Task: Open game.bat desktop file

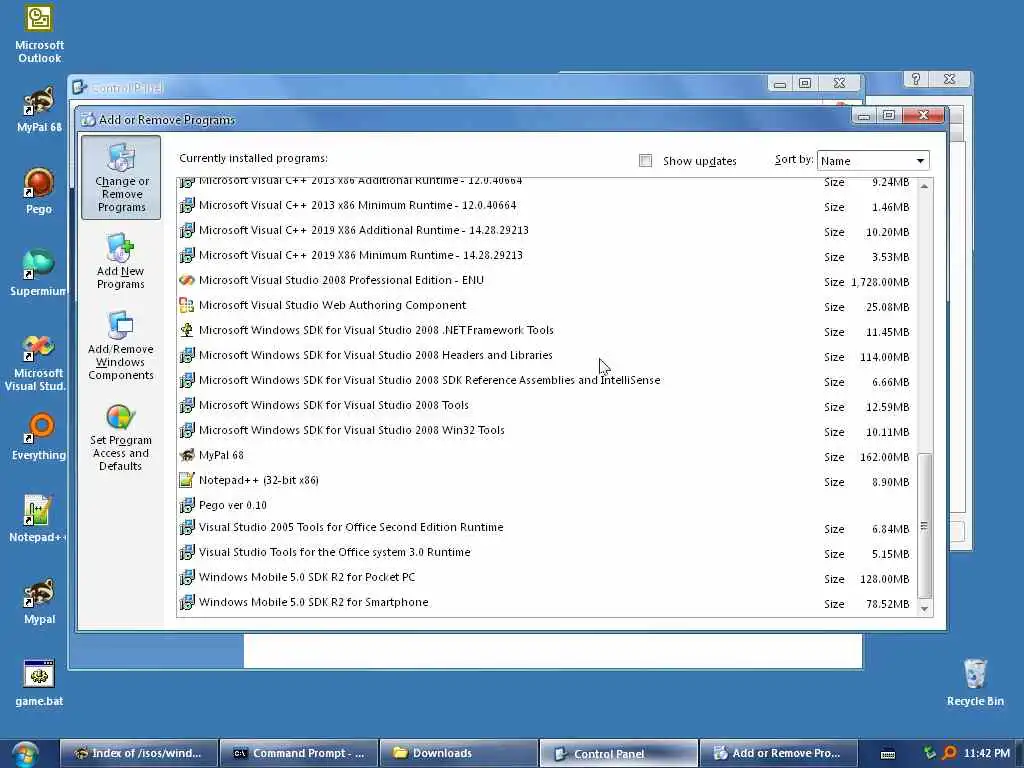Action: point(39,682)
